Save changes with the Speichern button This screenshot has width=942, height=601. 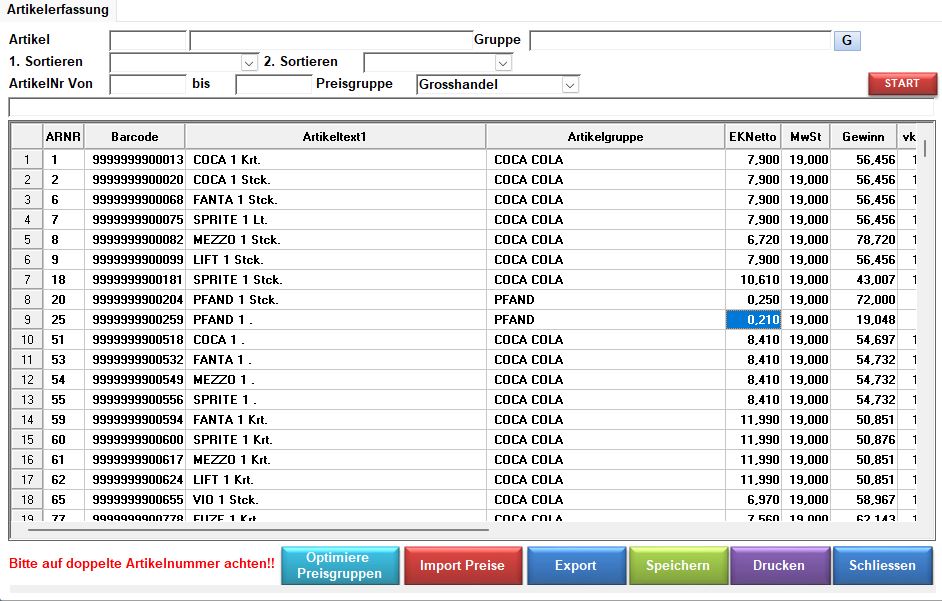(x=677, y=565)
